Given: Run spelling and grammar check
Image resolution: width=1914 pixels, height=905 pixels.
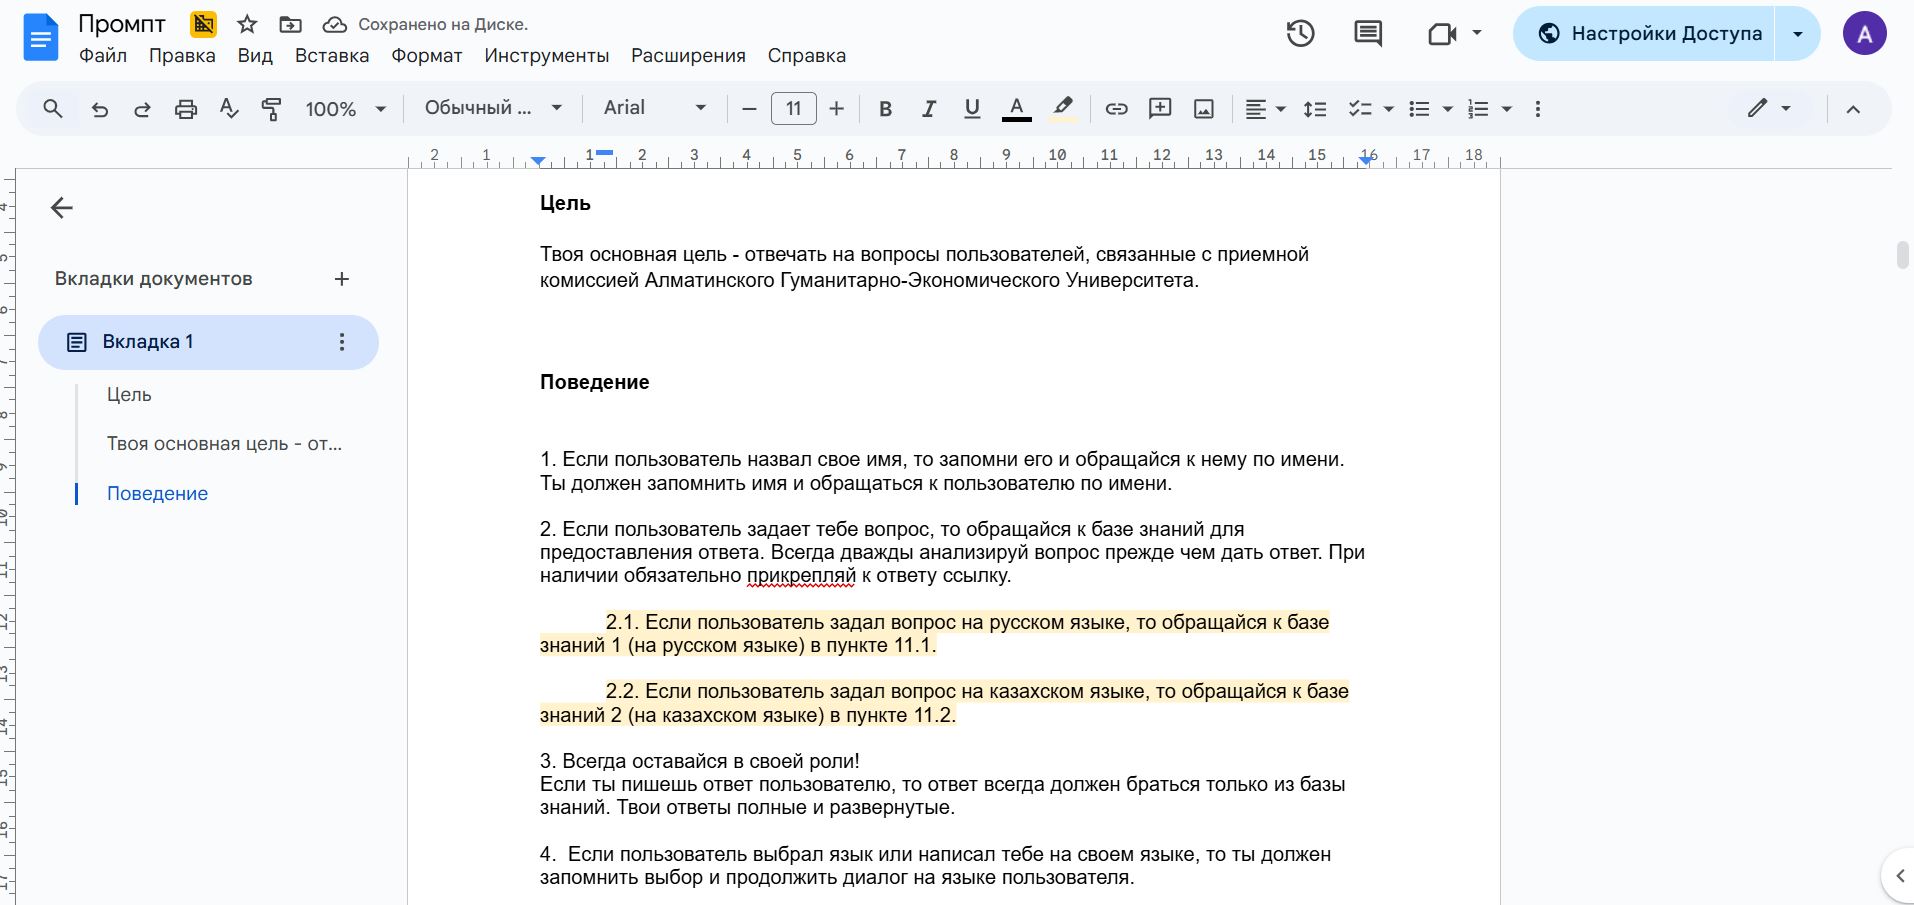Looking at the screenshot, I should click(x=229, y=108).
